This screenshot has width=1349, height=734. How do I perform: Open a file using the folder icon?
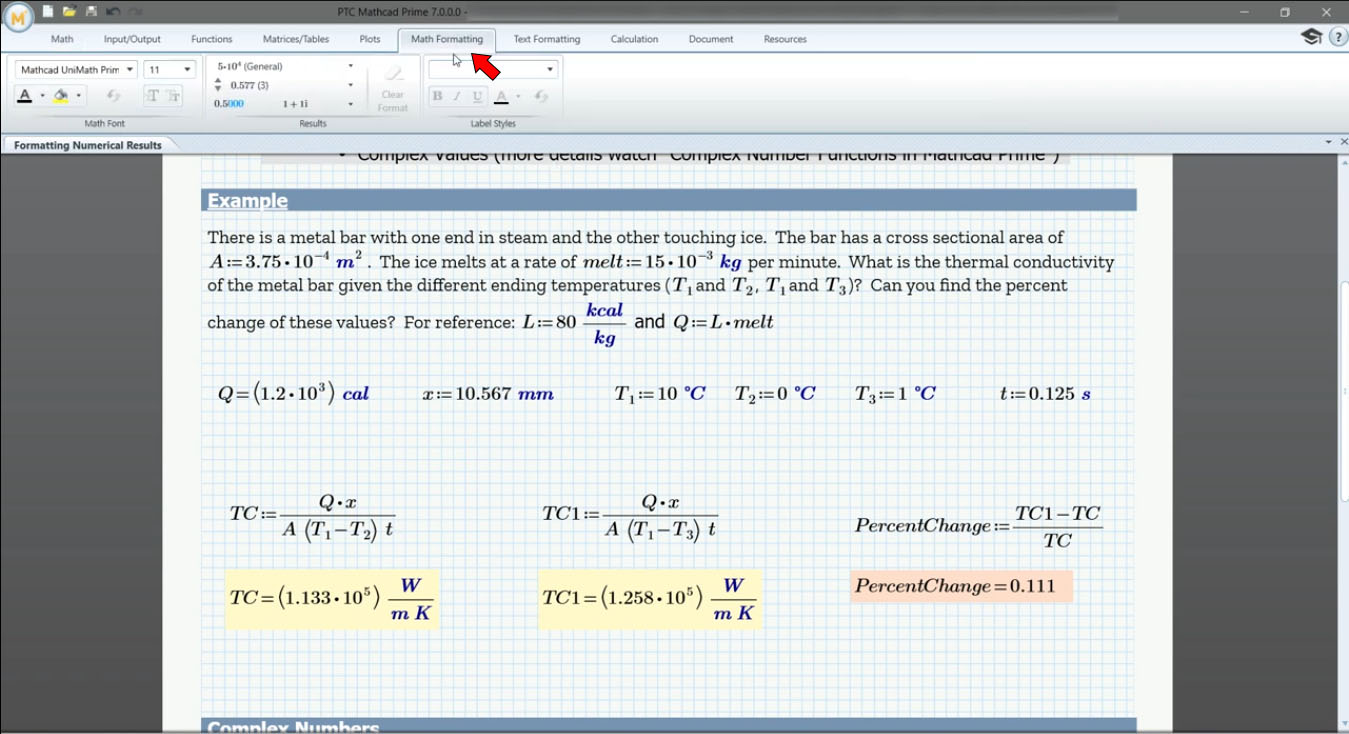[x=69, y=11]
